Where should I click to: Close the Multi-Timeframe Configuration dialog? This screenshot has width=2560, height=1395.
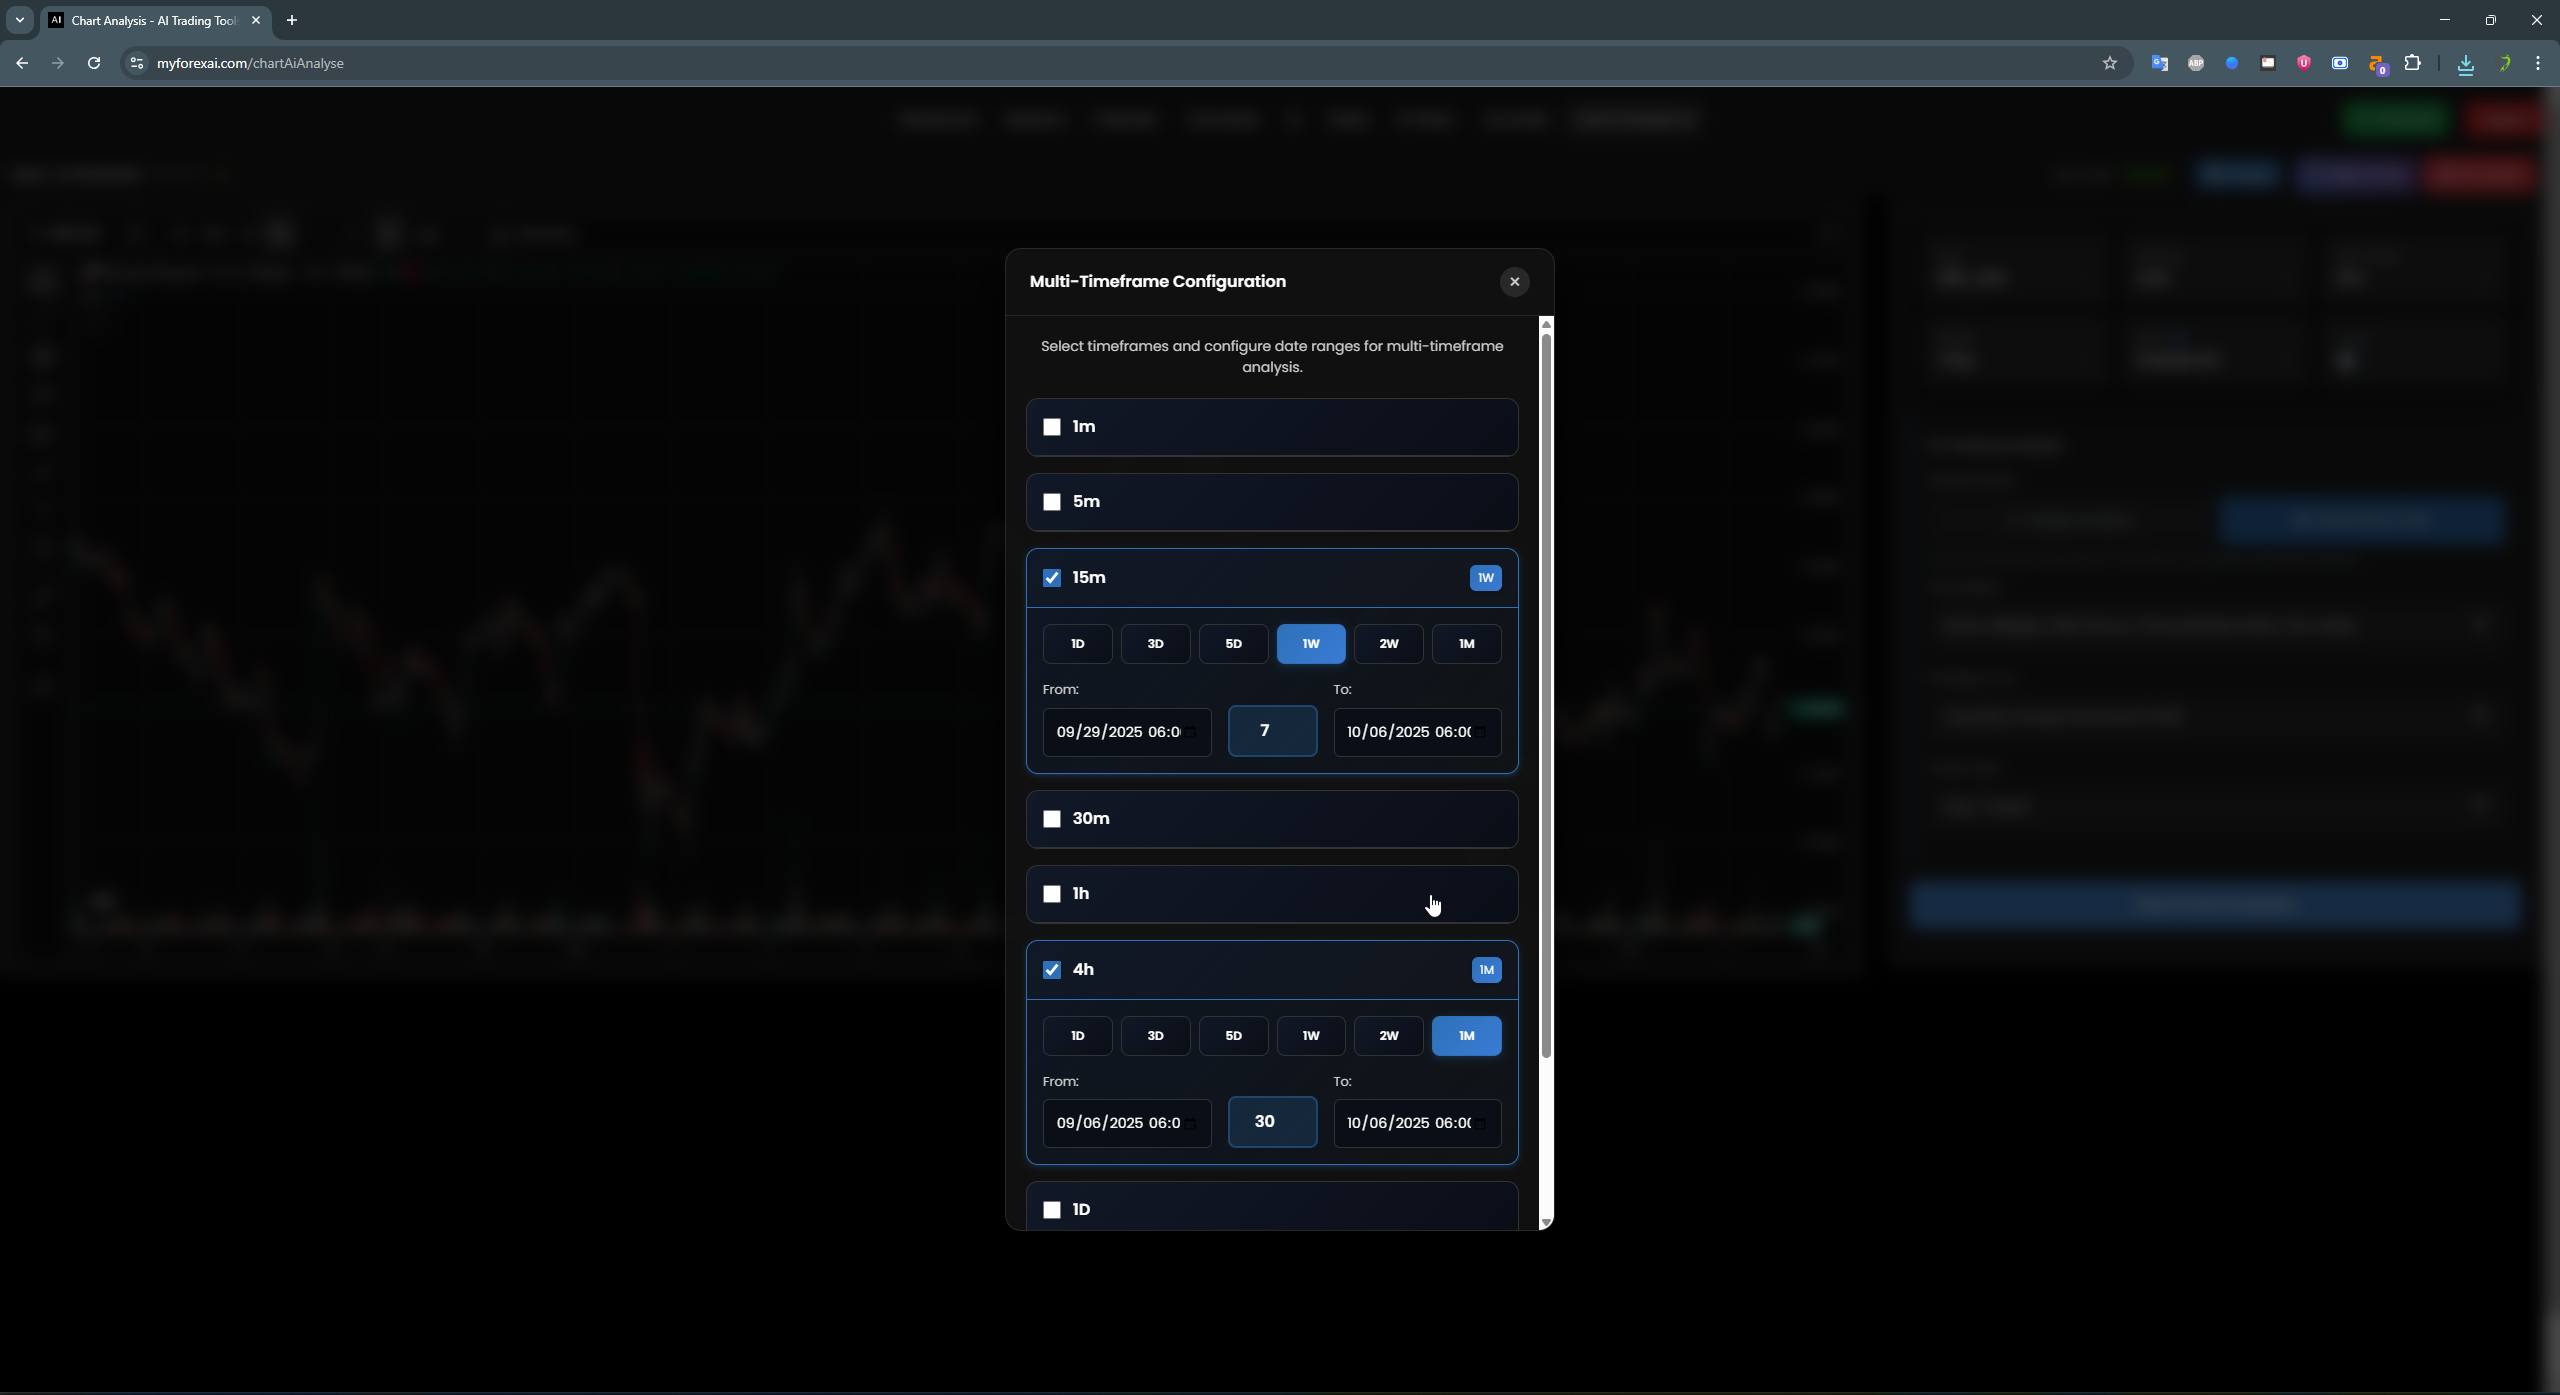click(1514, 282)
